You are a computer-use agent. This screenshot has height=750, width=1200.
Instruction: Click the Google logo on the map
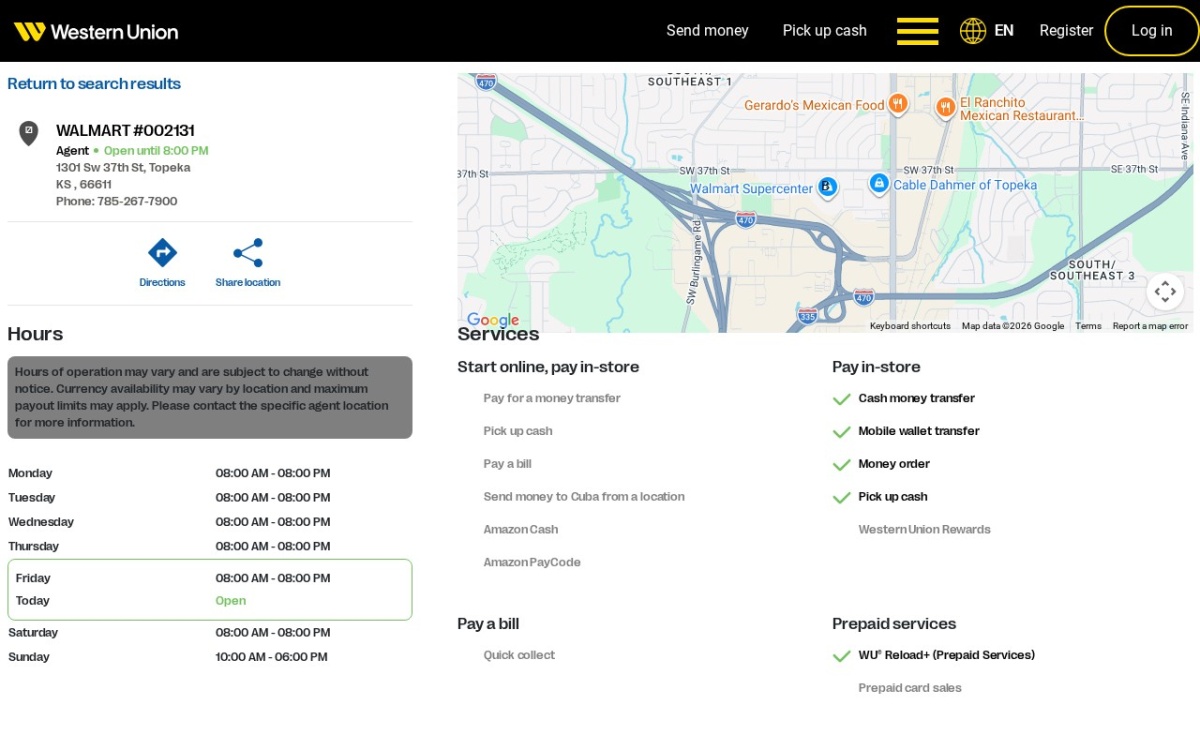(493, 320)
